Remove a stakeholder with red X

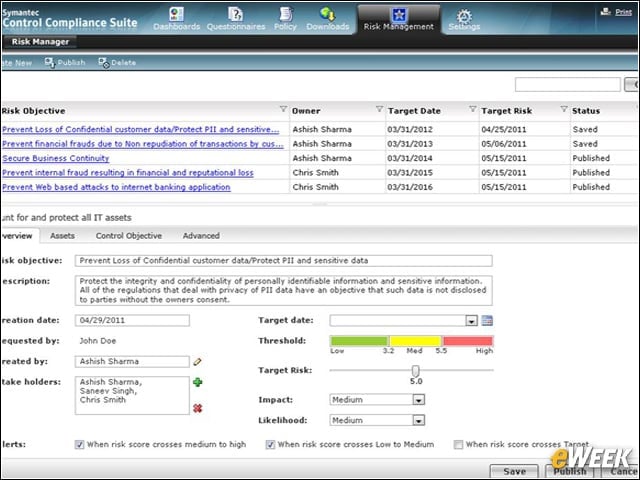tap(198, 408)
